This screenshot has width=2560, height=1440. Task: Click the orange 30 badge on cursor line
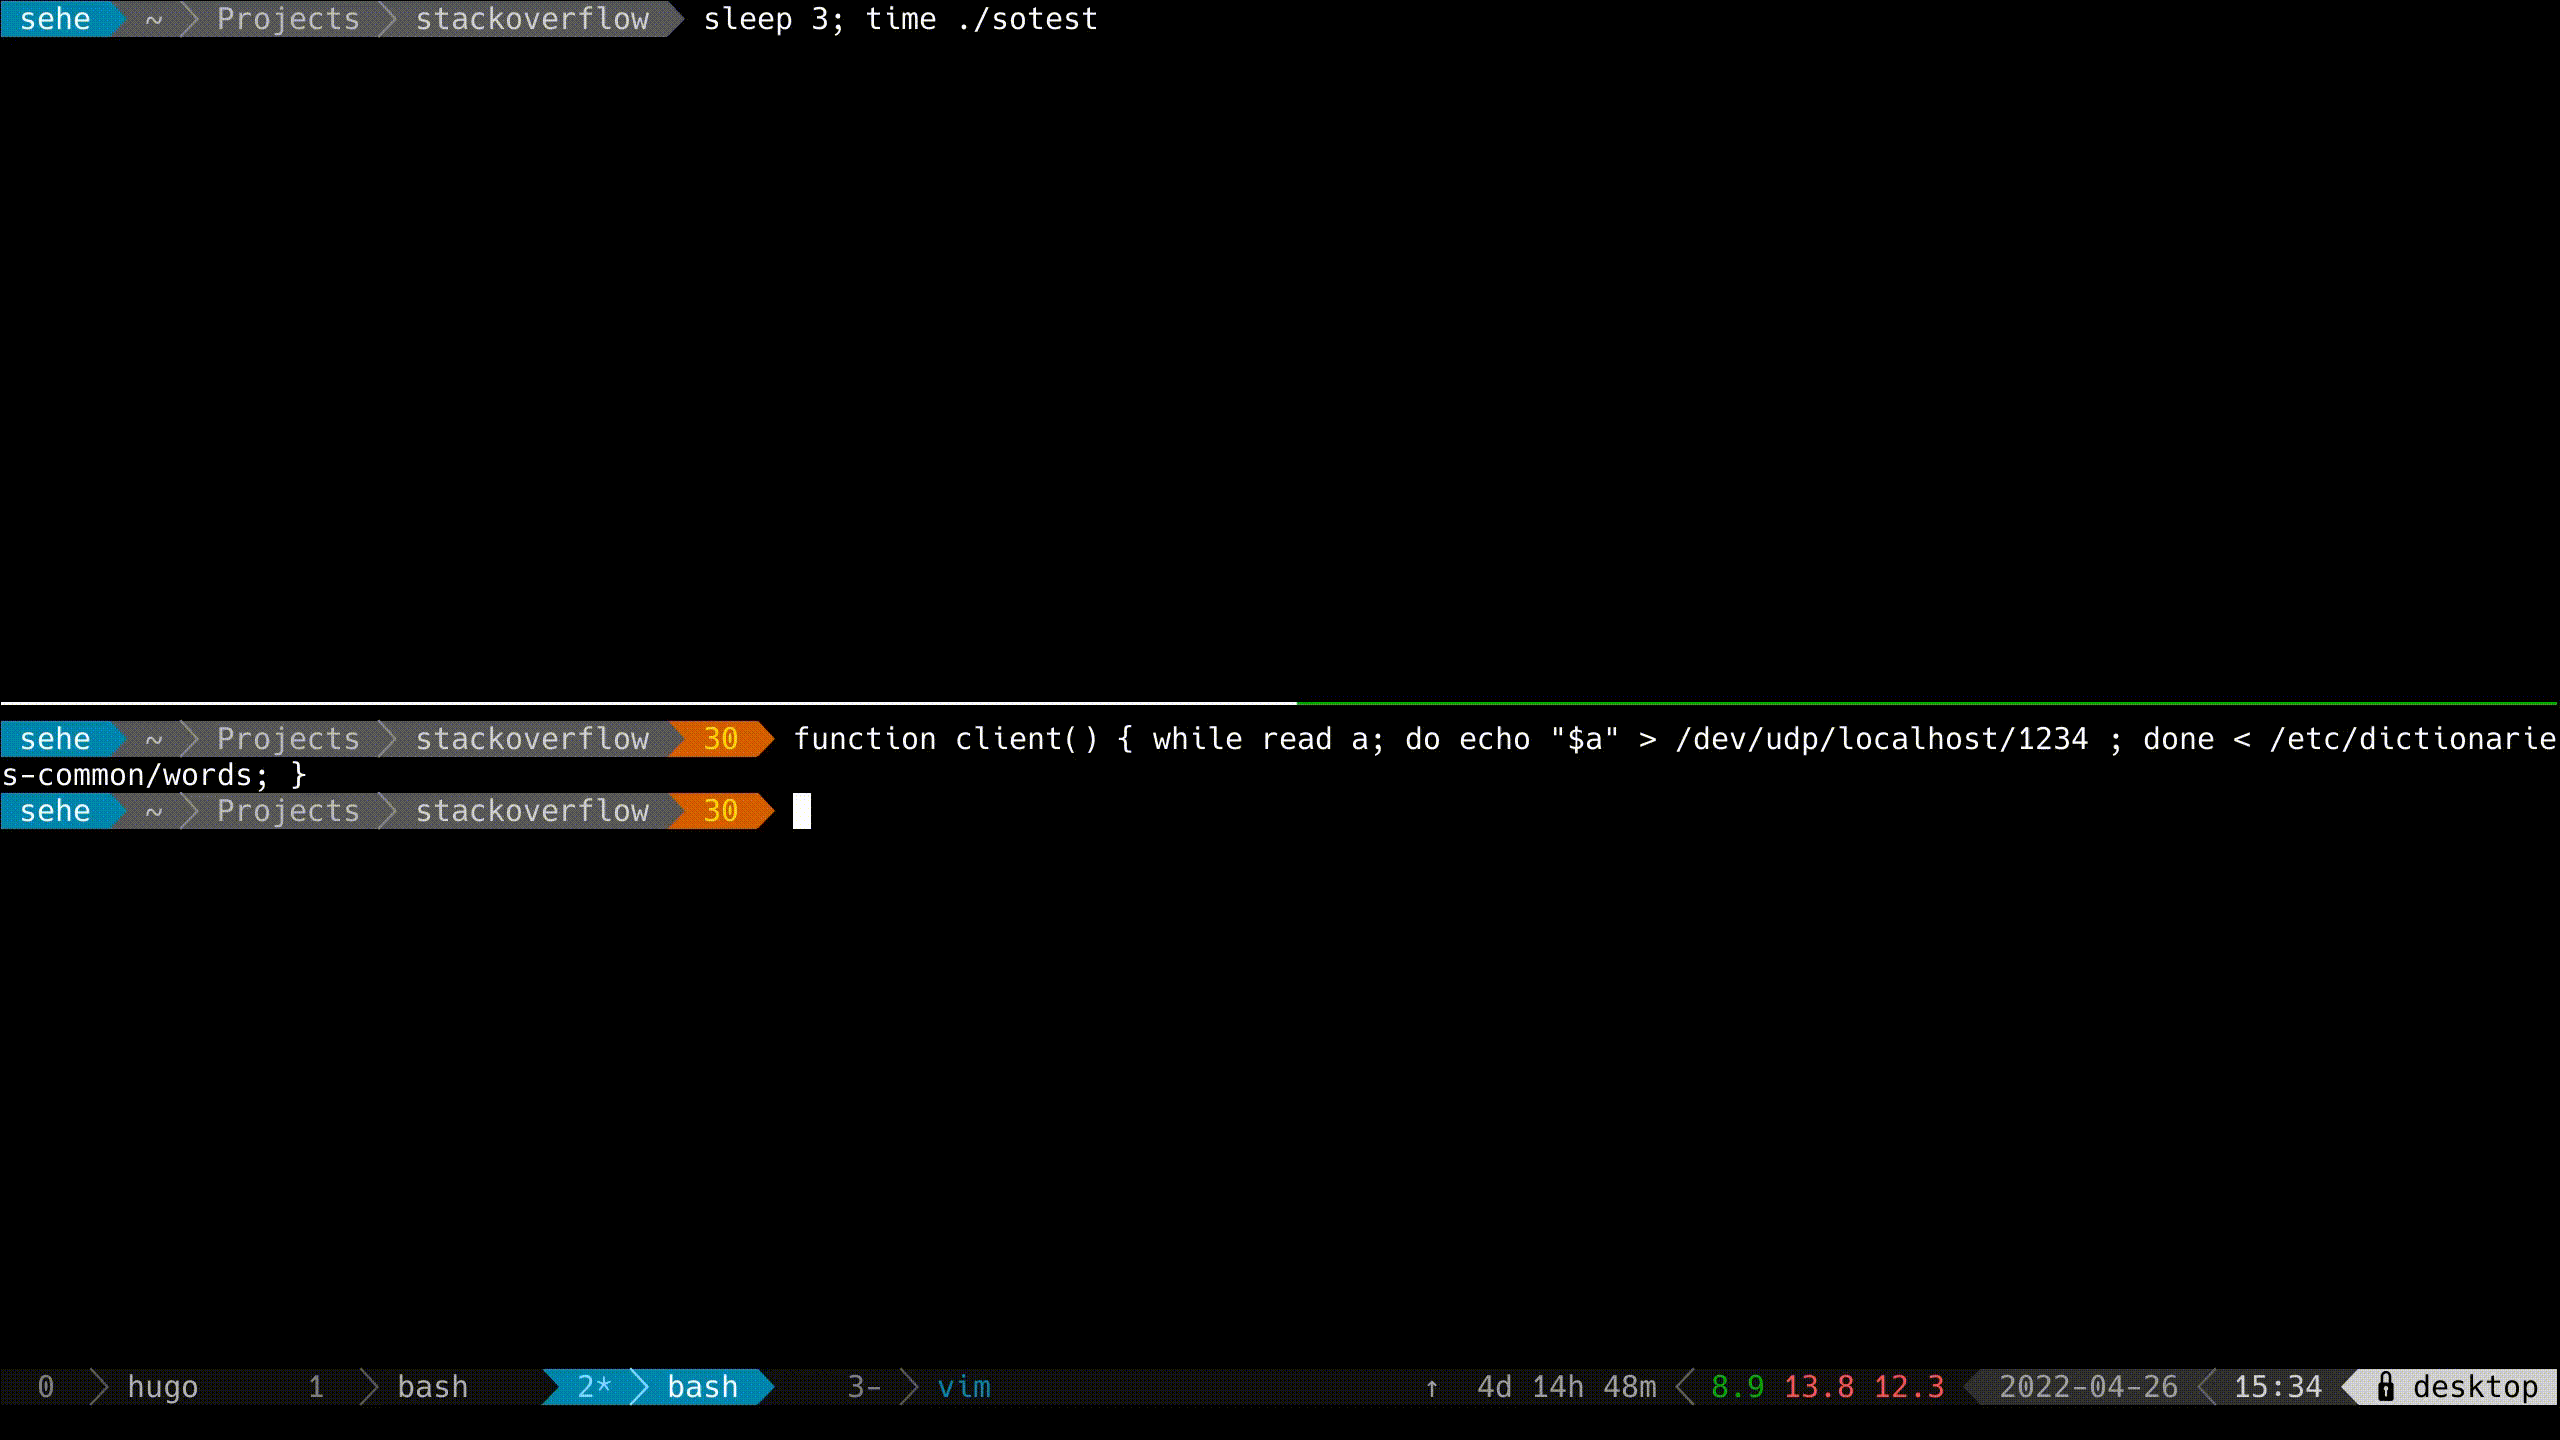(720, 811)
